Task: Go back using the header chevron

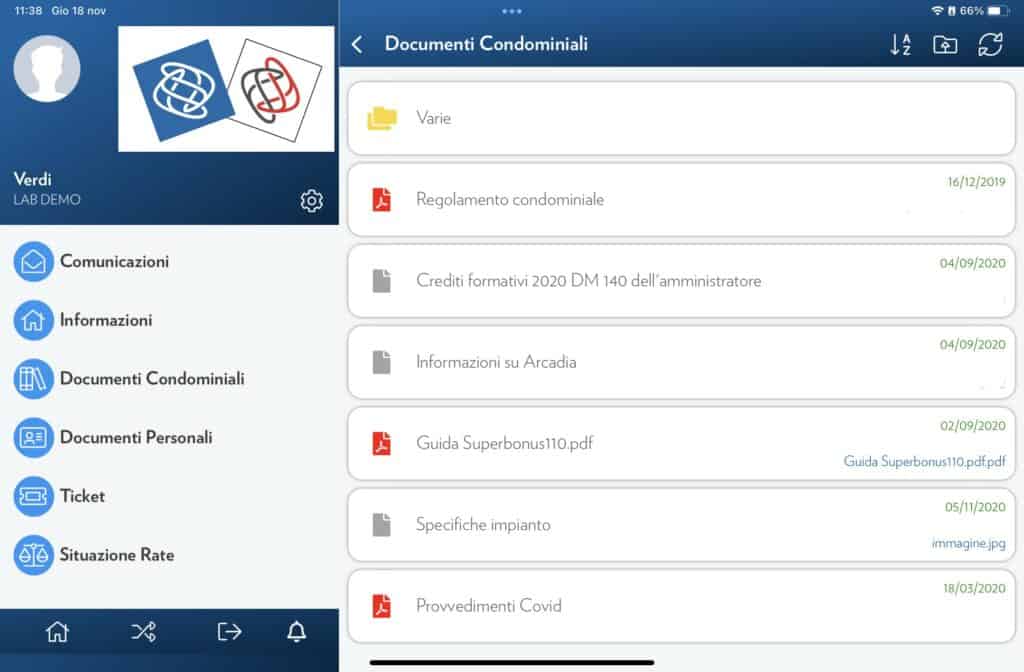Action: (x=357, y=44)
